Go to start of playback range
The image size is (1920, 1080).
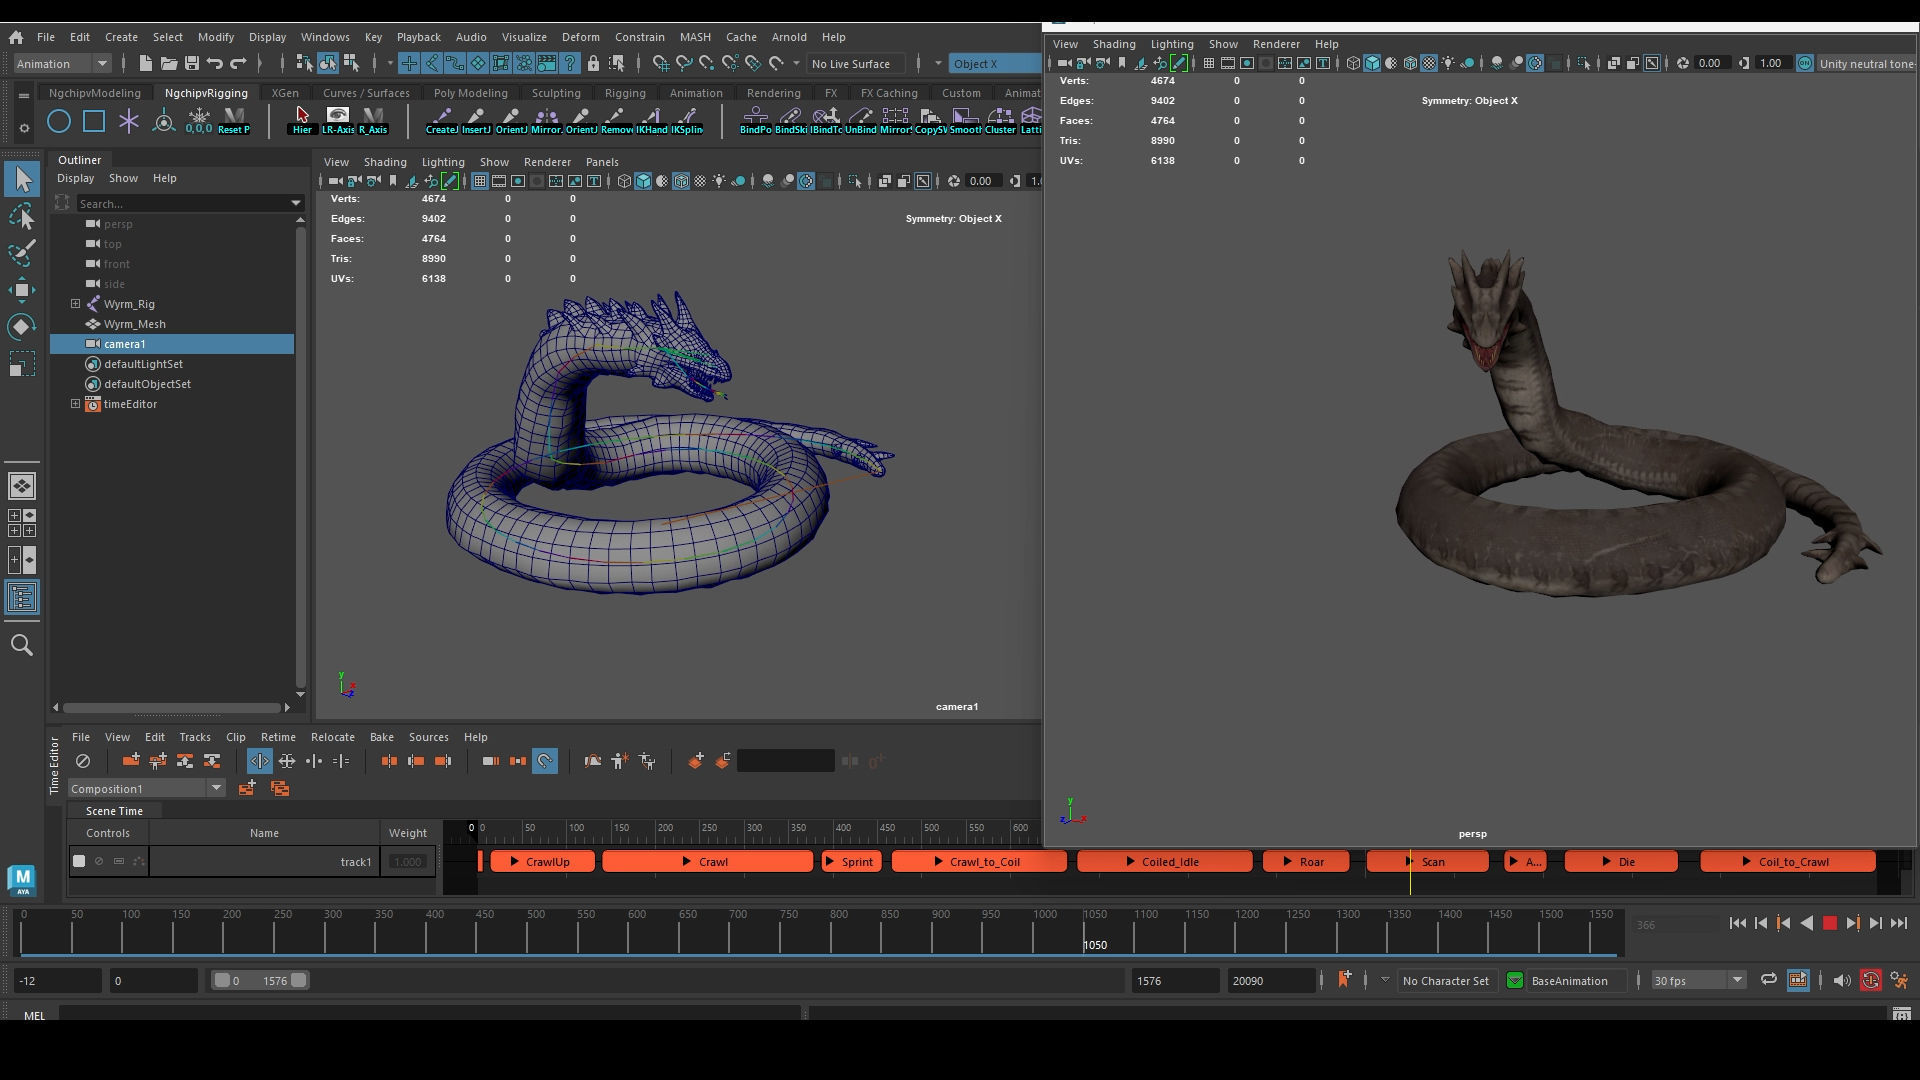pos(1737,924)
